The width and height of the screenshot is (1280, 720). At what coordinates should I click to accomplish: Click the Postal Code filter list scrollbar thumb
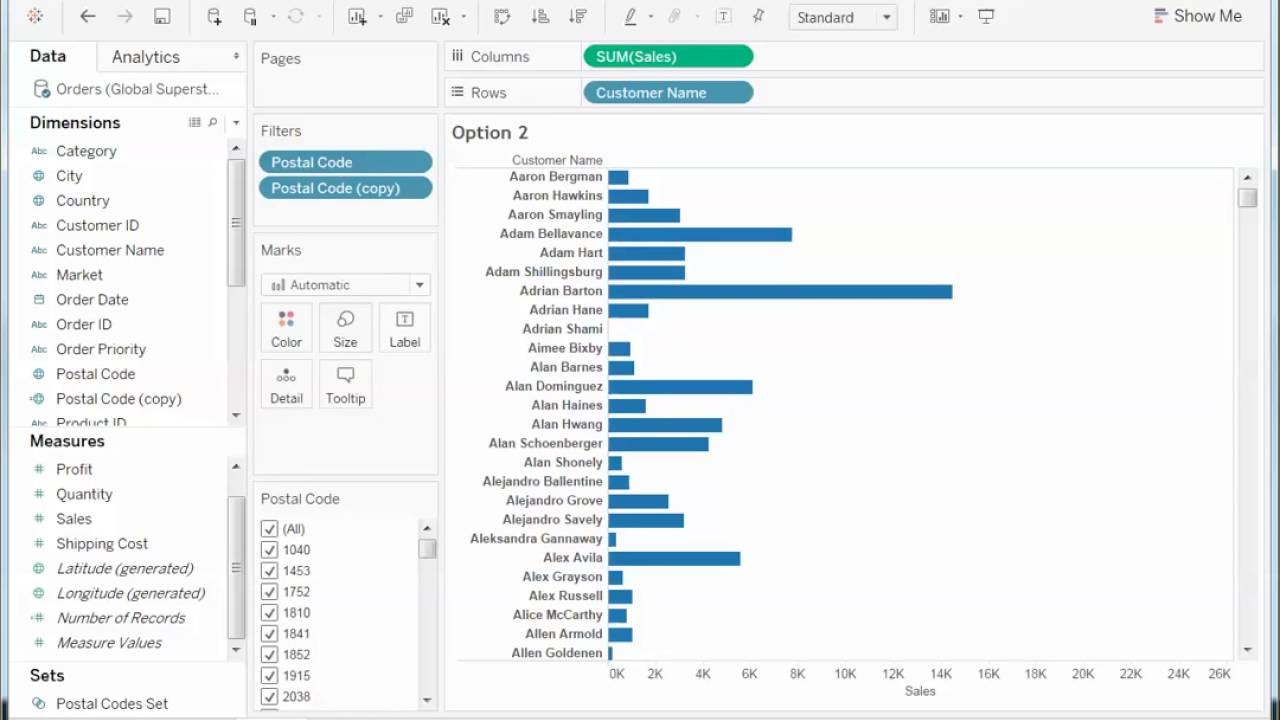pyautogui.click(x=427, y=549)
